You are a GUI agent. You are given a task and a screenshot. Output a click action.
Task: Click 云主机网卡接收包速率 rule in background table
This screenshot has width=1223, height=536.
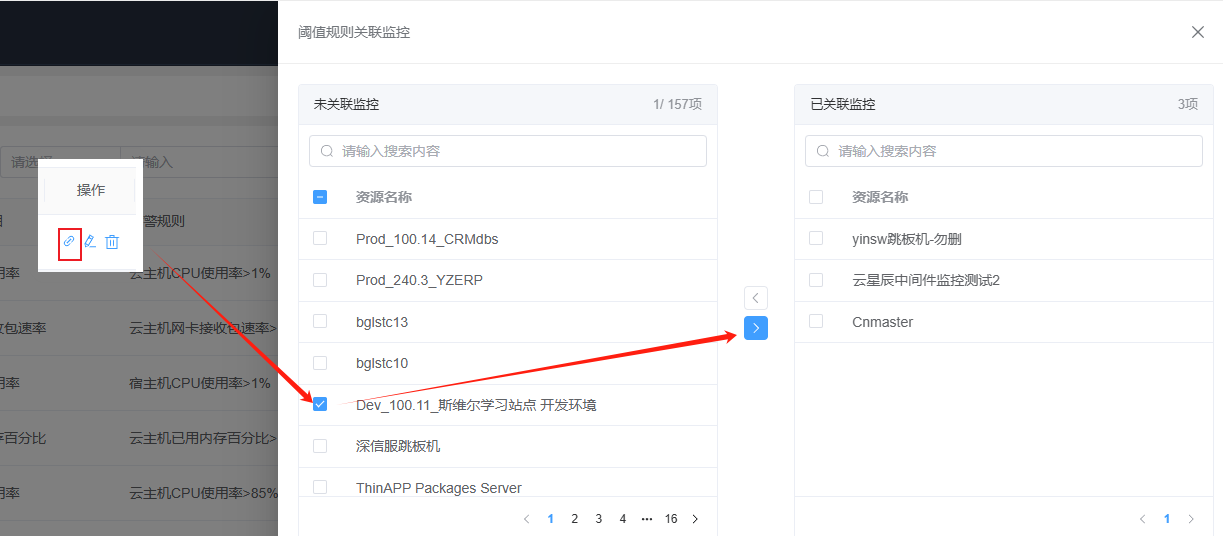(203, 328)
